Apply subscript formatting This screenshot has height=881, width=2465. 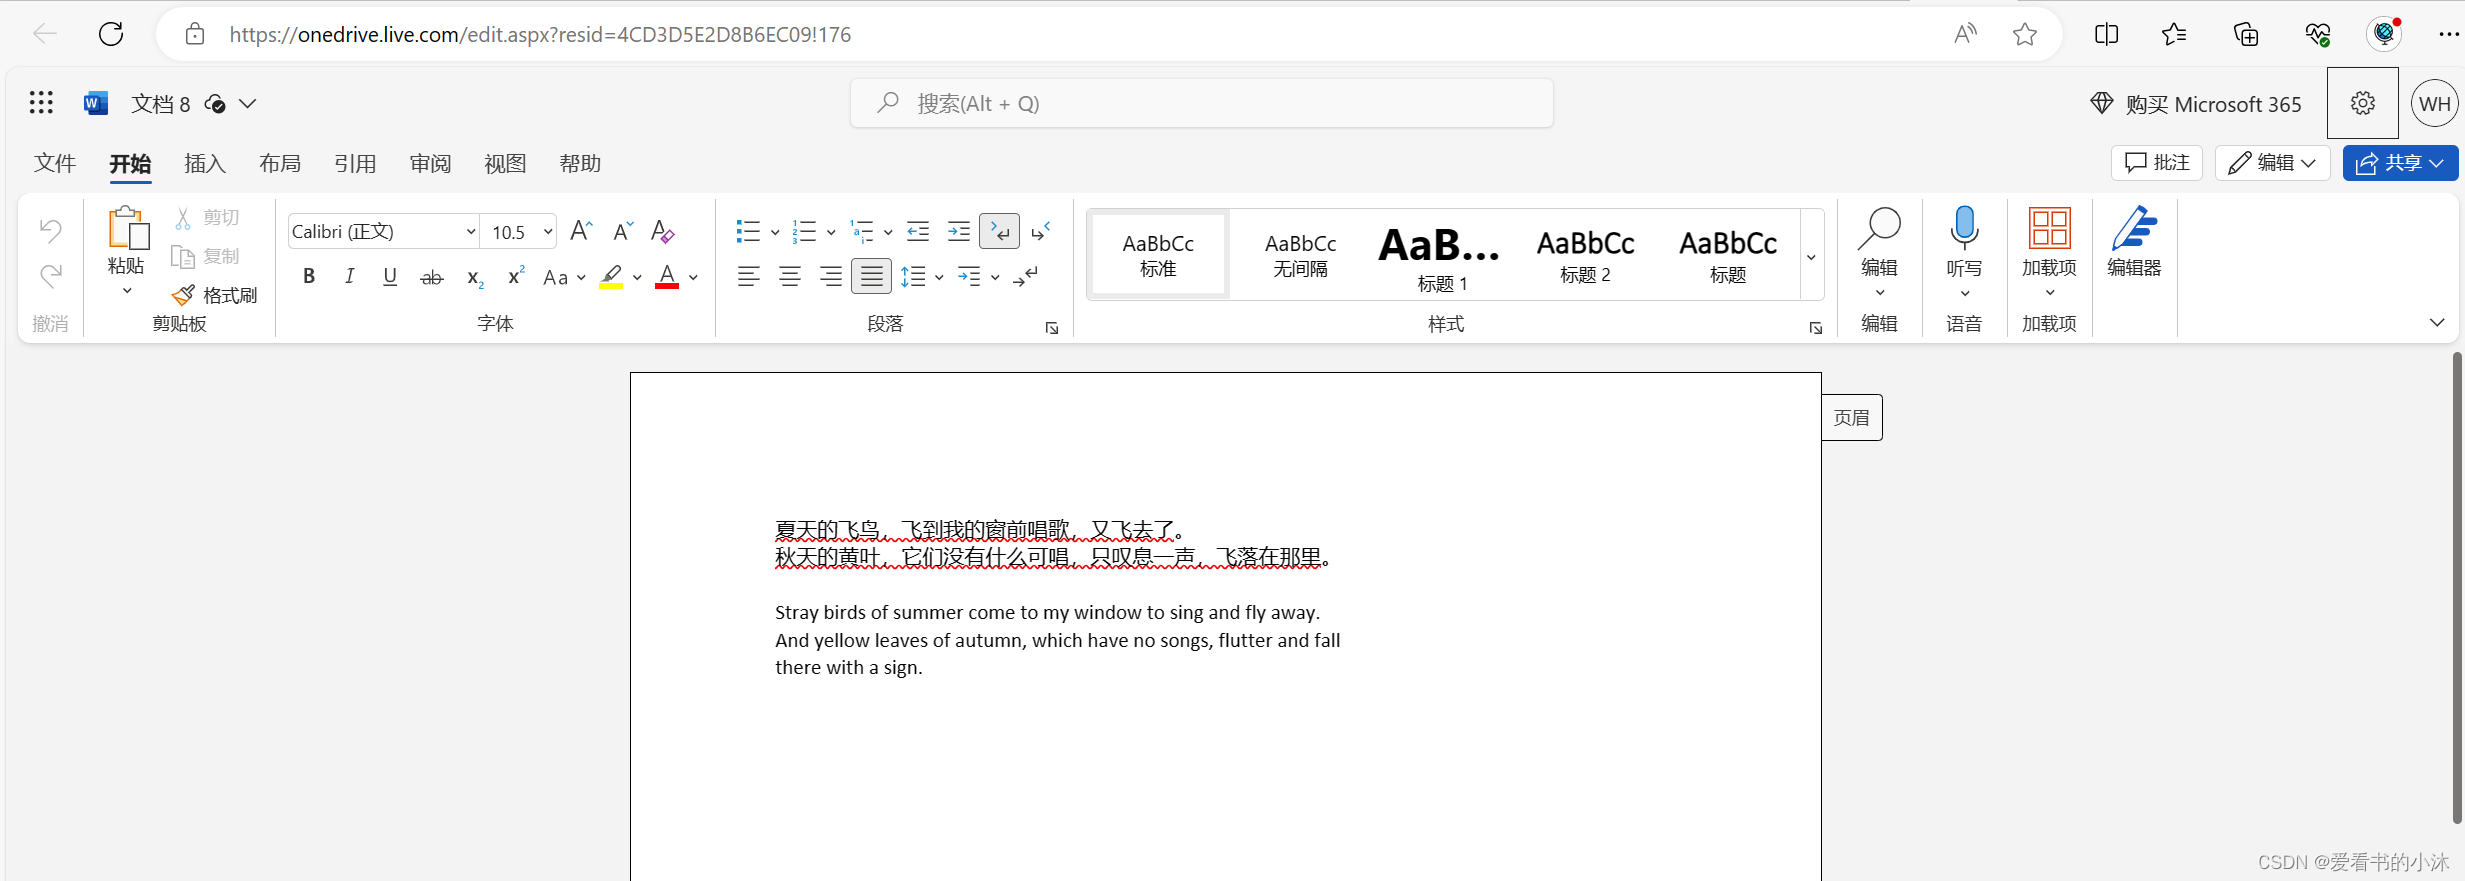click(475, 277)
